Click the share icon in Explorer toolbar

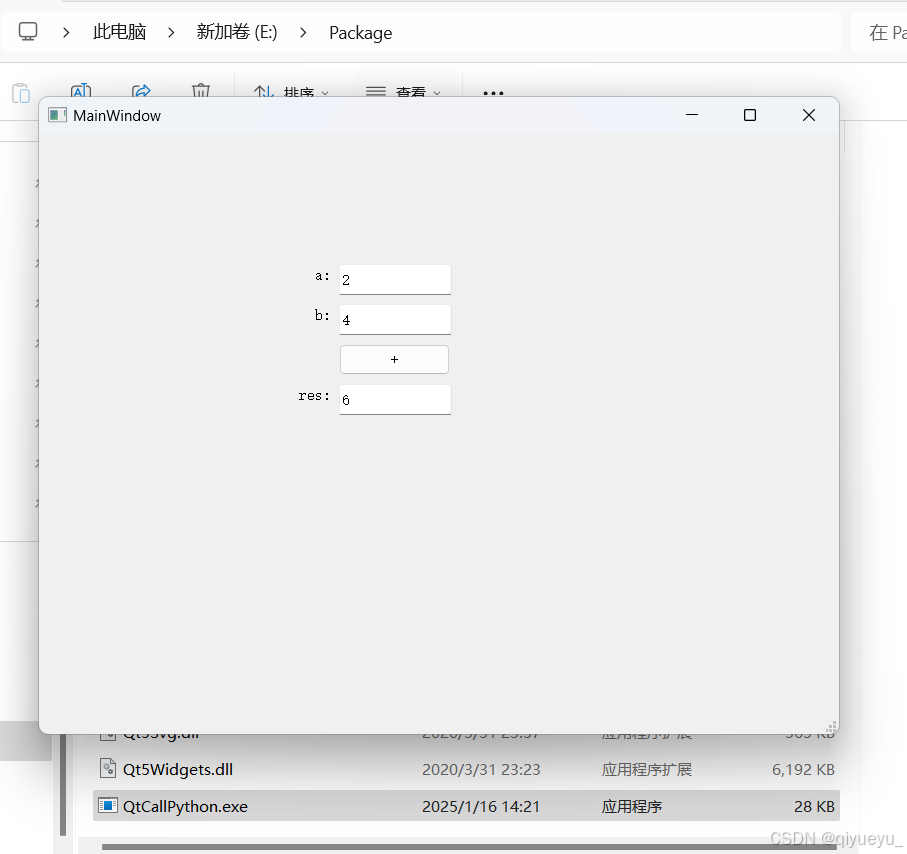(x=142, y=92)
